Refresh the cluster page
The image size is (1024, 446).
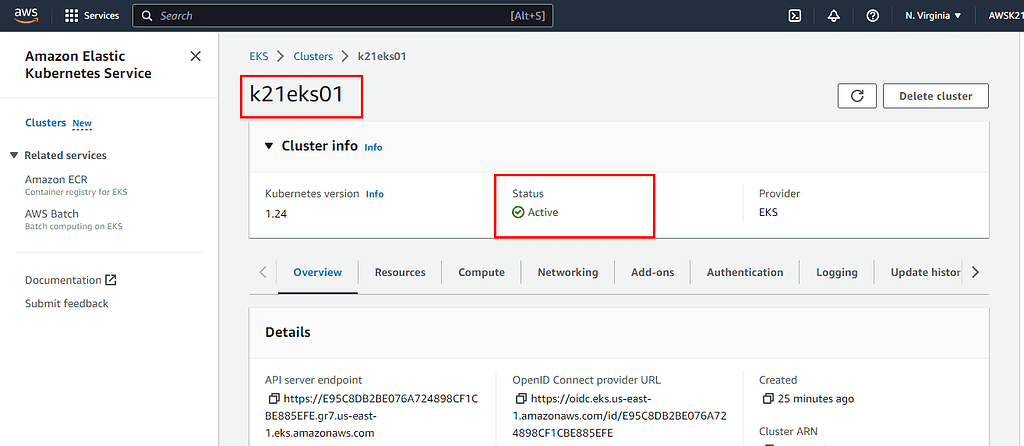857,96
